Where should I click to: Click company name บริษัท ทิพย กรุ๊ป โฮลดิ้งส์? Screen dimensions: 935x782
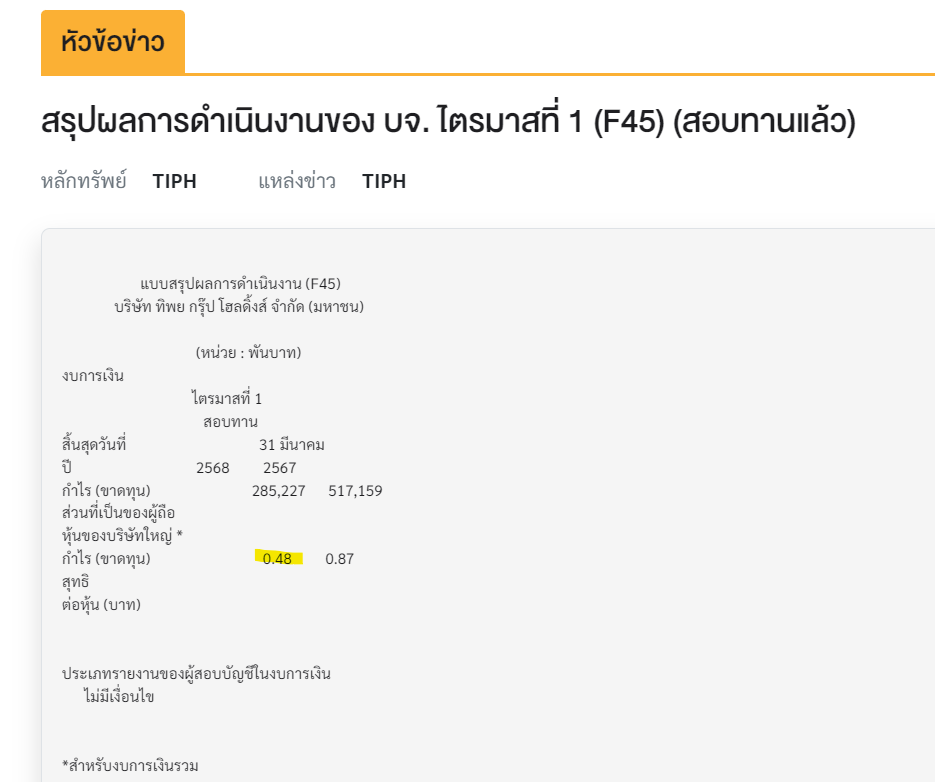pyautogui.click(x=239, y=307)
